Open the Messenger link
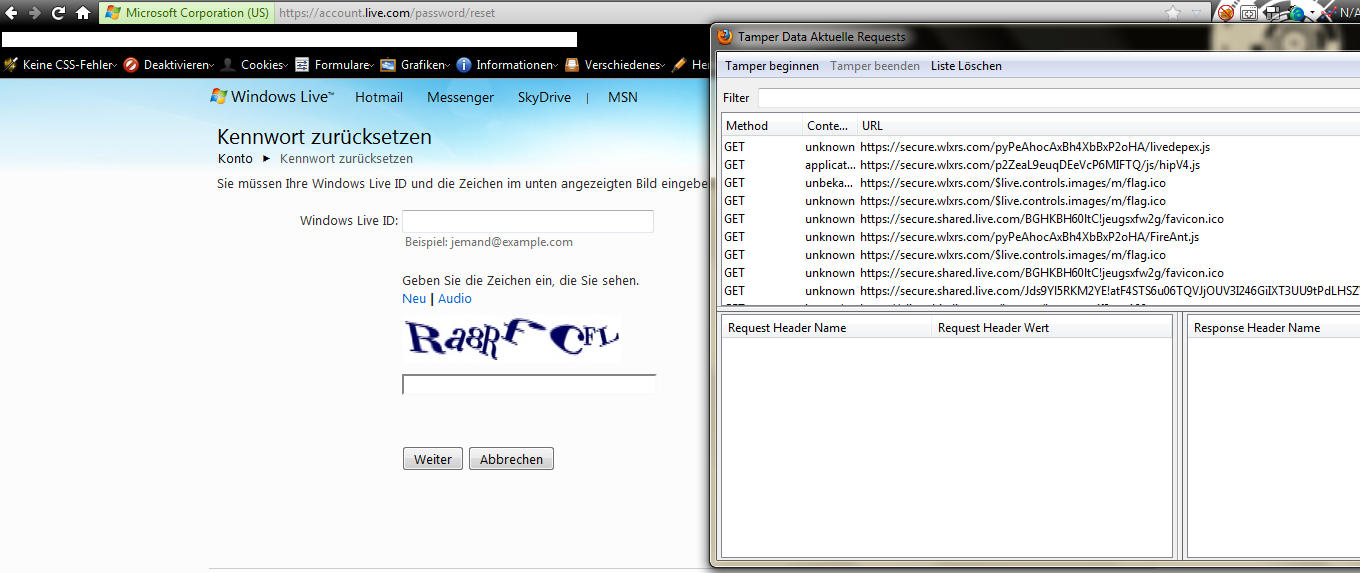This screenshot has width=1360, height=573. tap(460, 97)
